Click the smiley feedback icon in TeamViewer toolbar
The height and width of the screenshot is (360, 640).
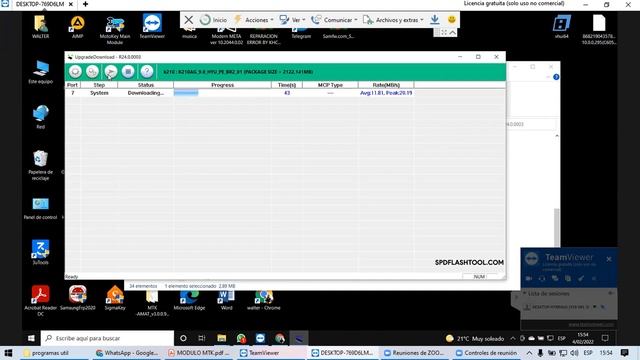pyautogui.click(x=451, y=19)
